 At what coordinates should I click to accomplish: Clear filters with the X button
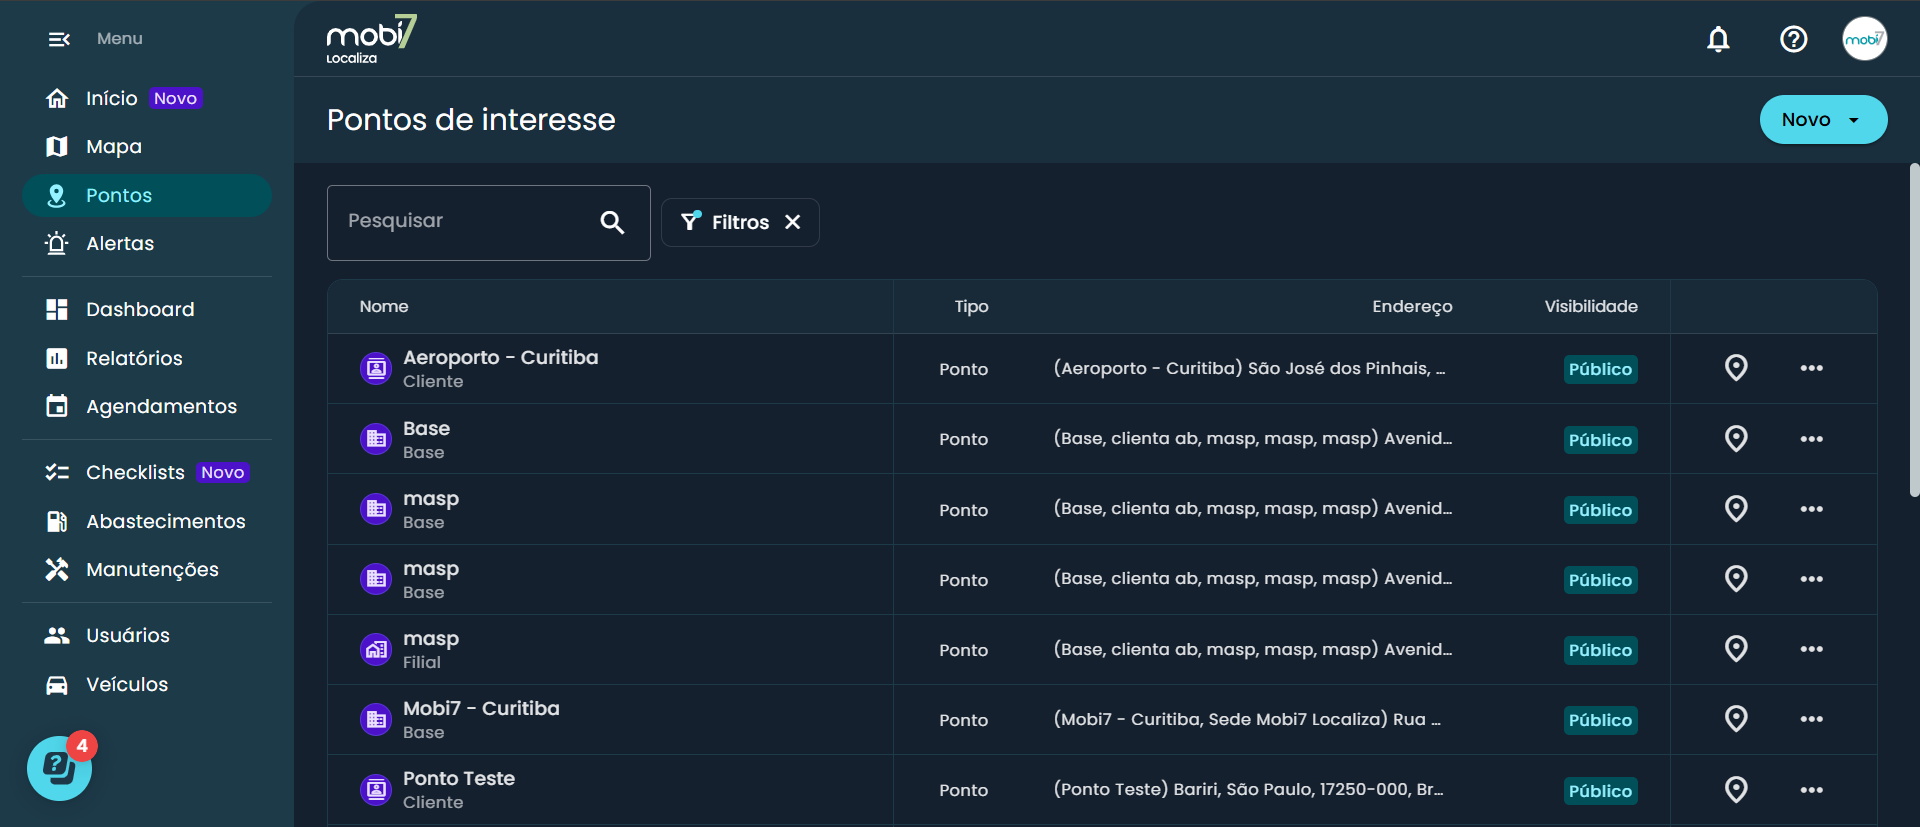(793, 222)
